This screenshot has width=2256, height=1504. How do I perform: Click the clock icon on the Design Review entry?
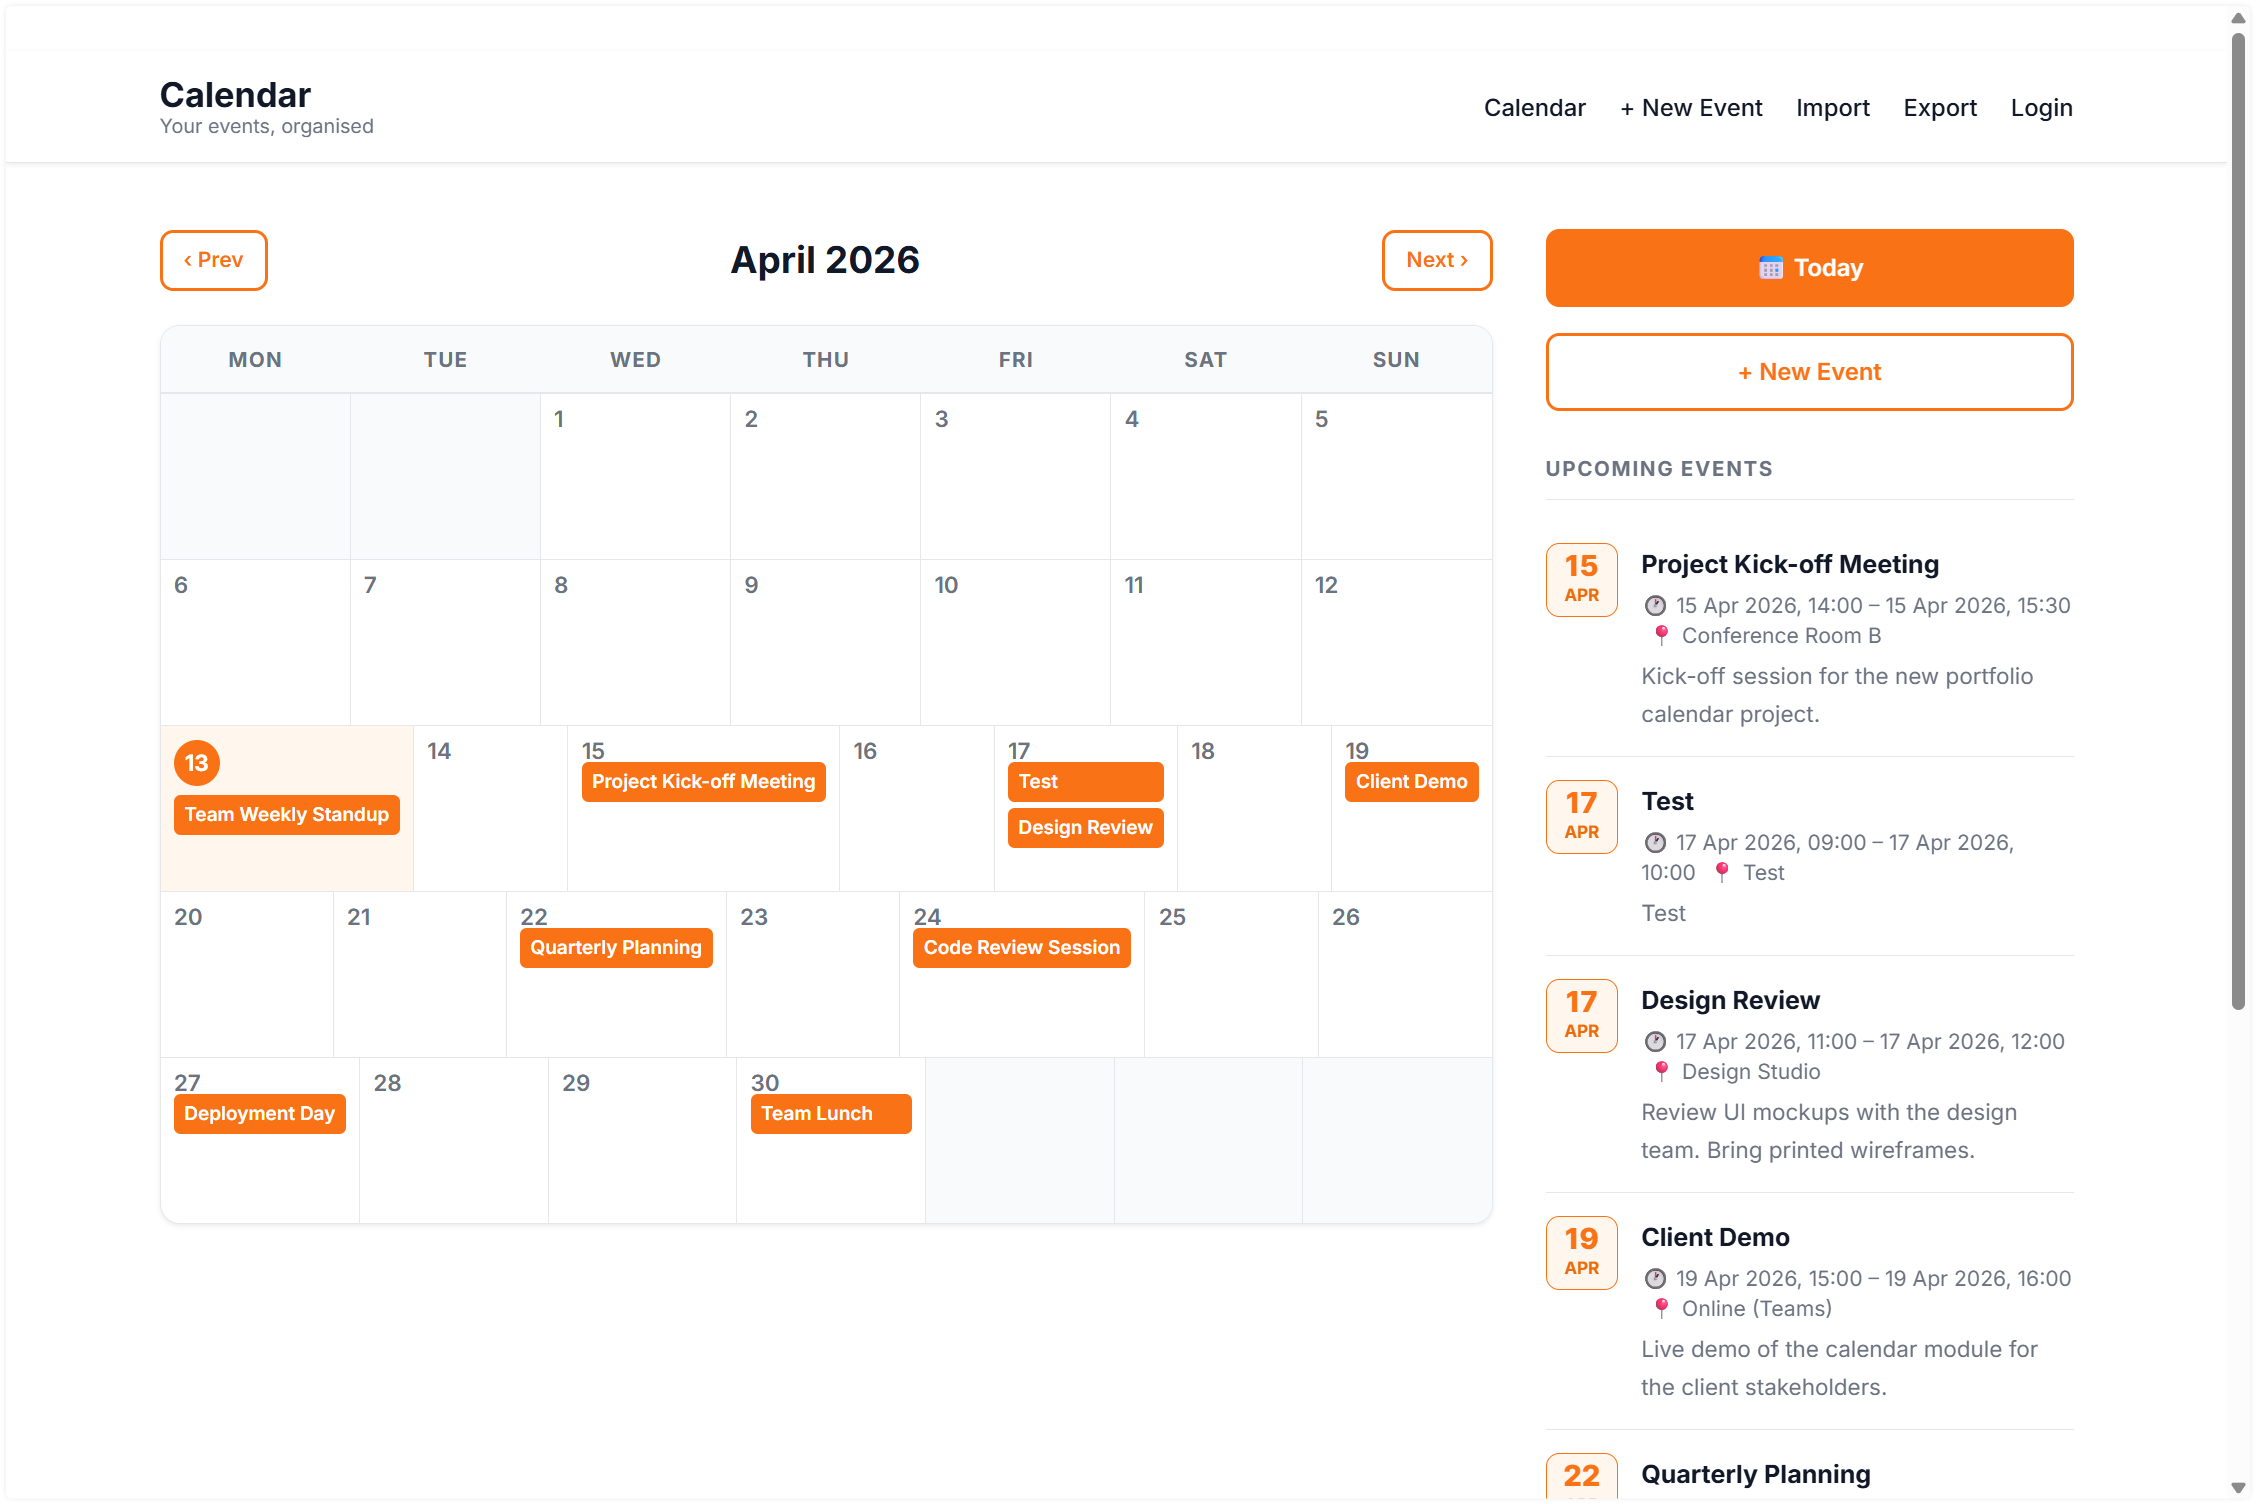[1656, 1041]
